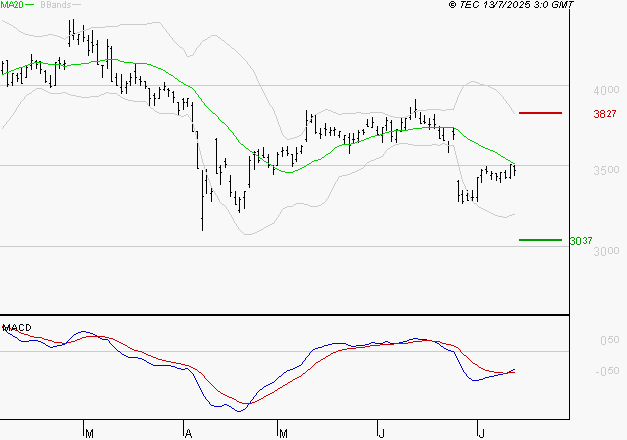Screen dimensions: 627x440
Task: Click the red resistance line at 3827
Action: pos(540,114)
